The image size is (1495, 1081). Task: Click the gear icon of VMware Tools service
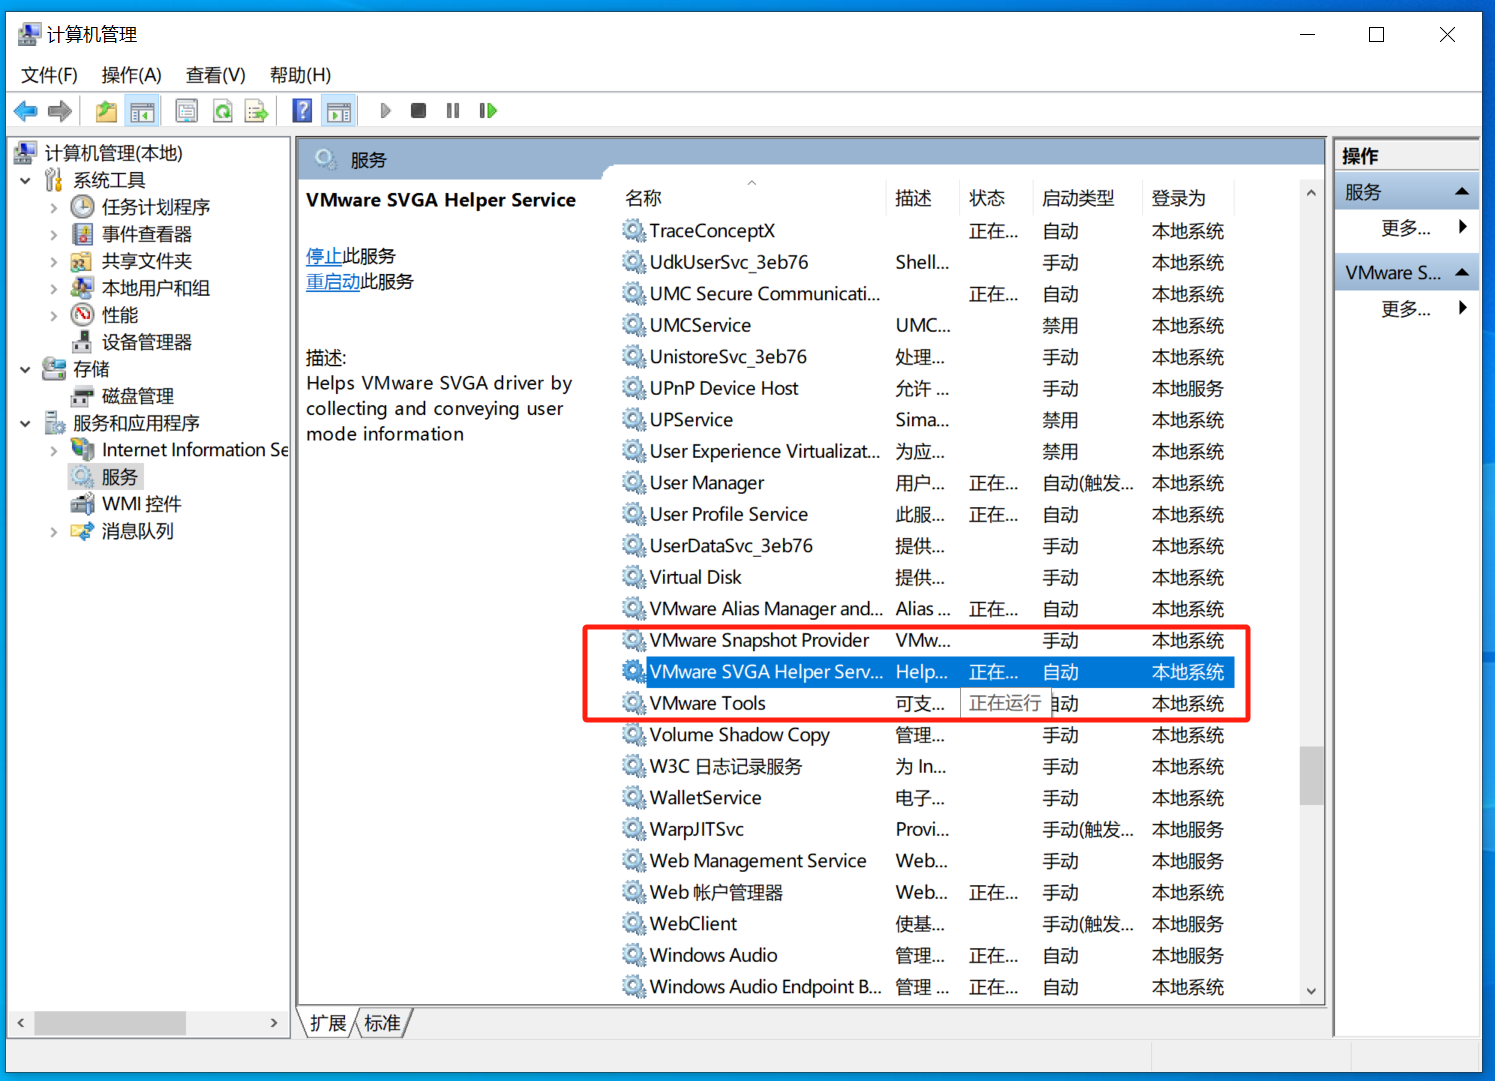[634, 703]
